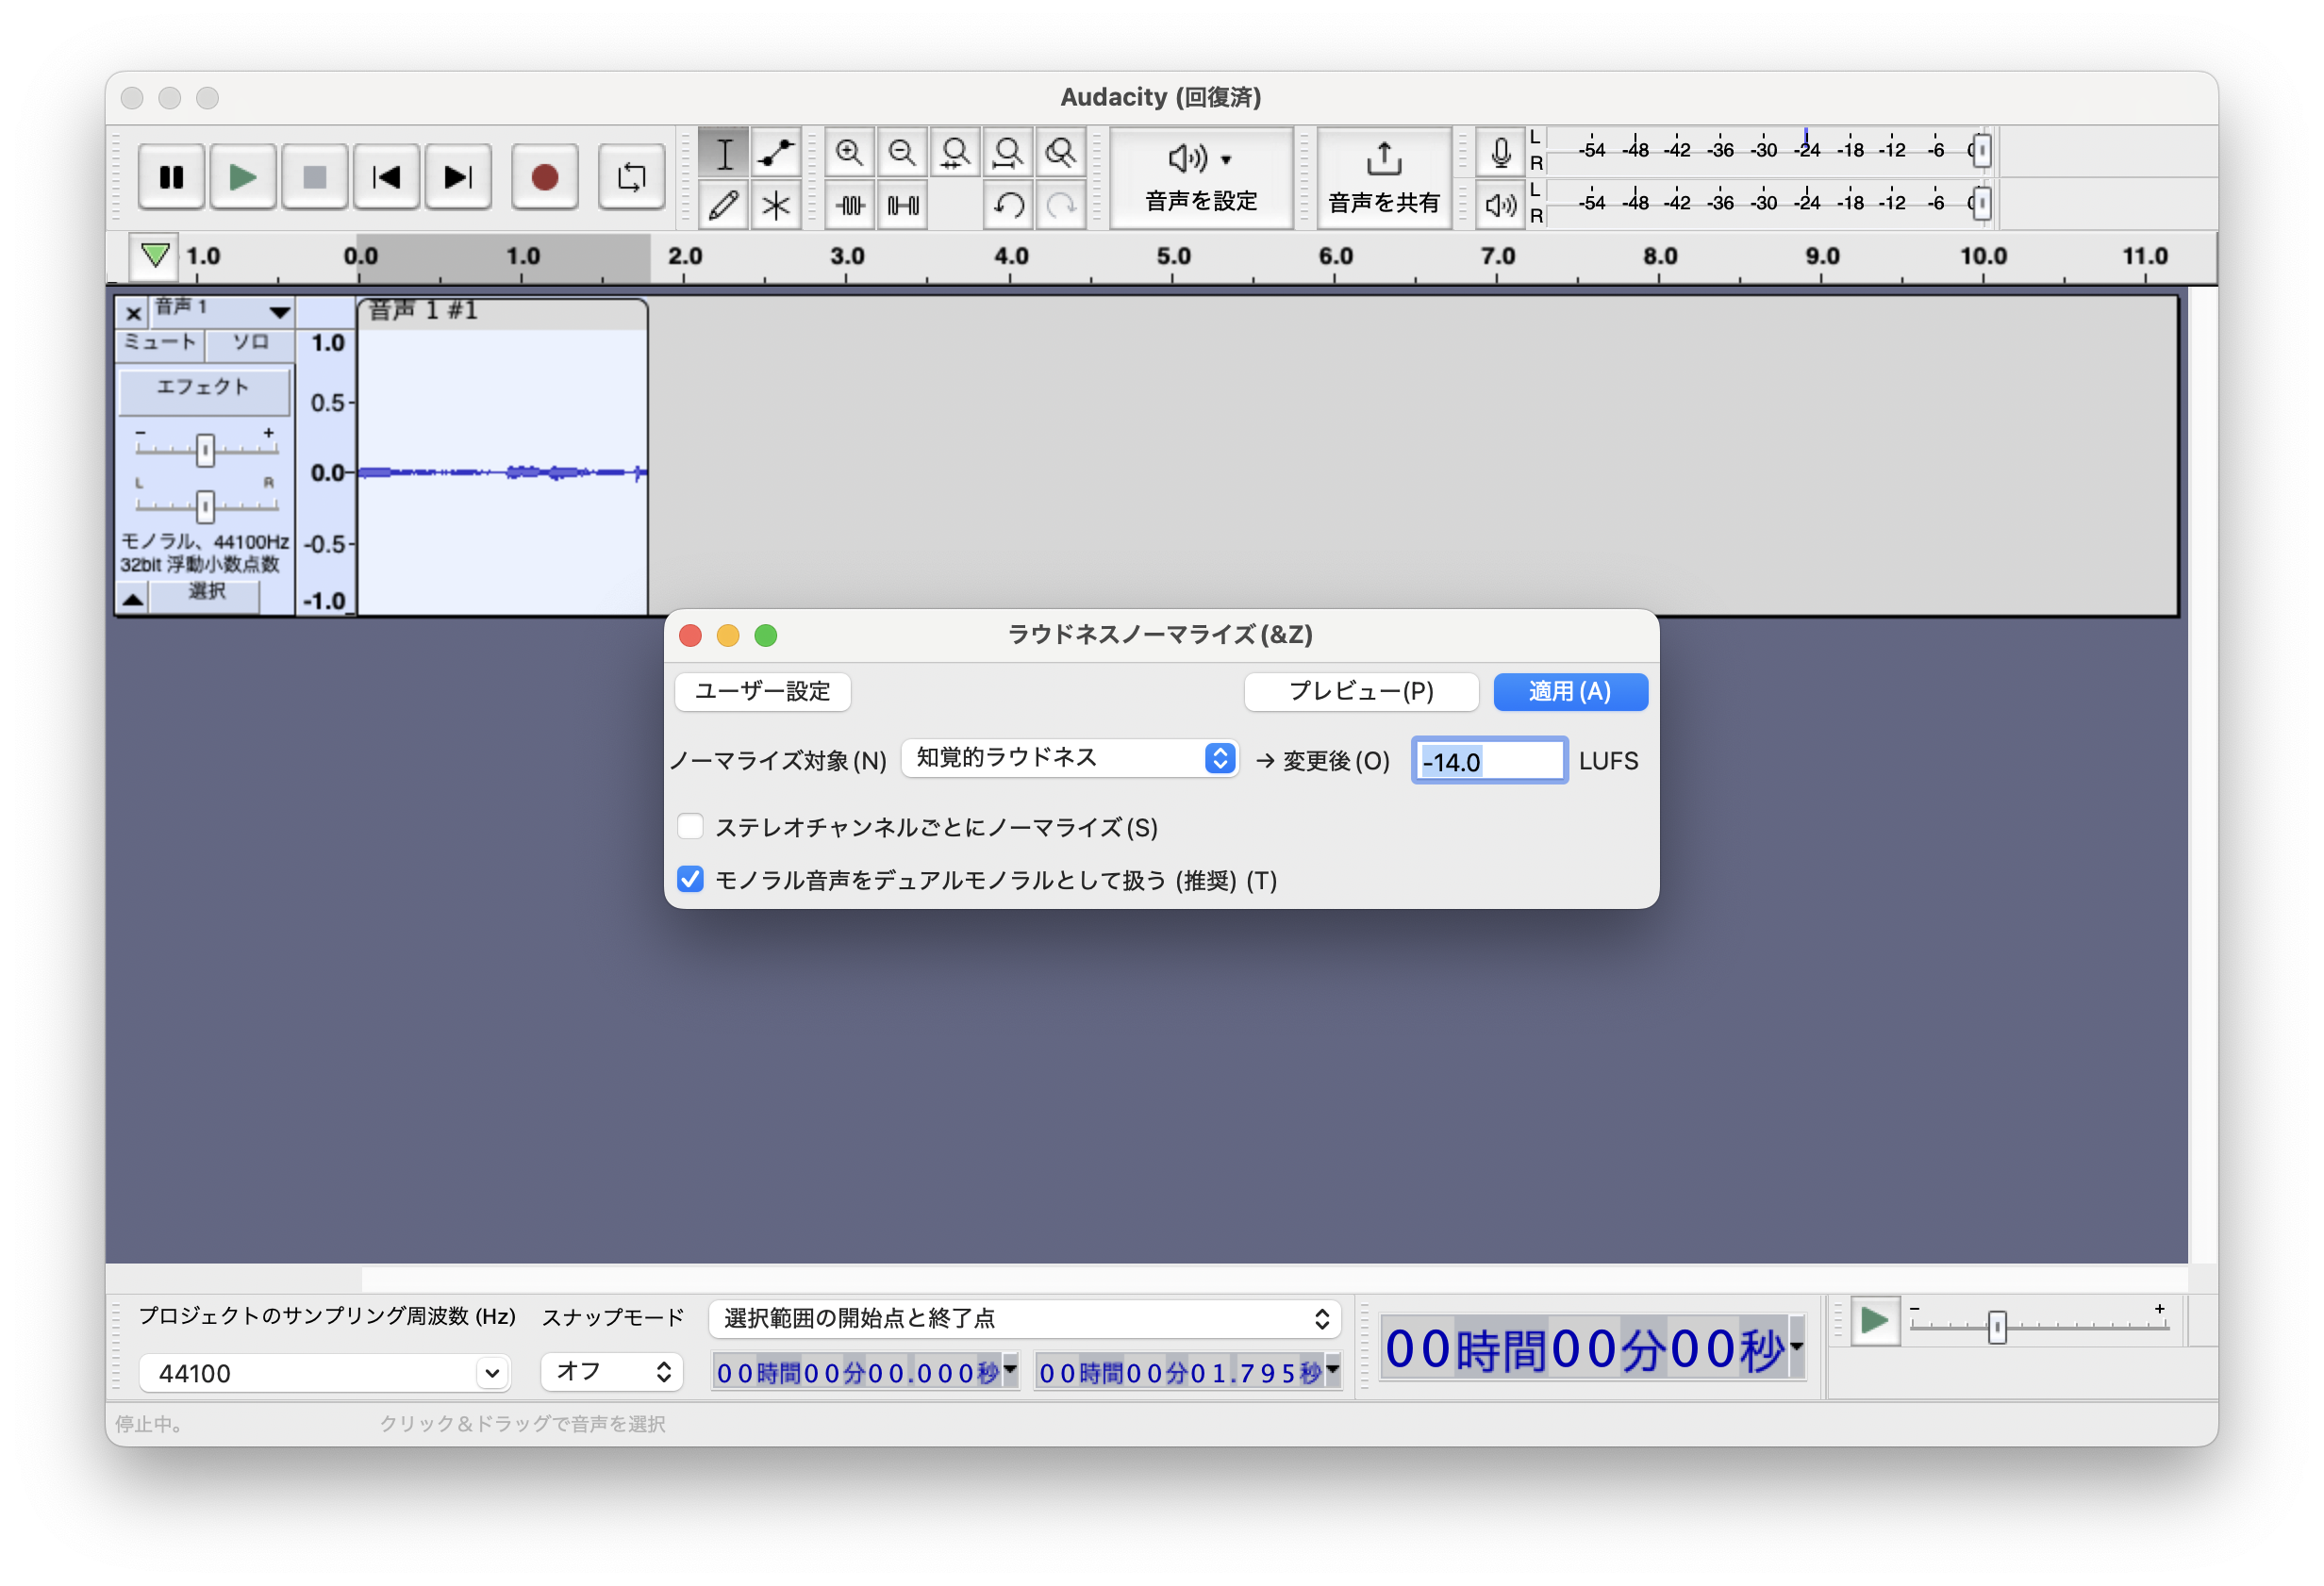Select the Multi-tool asterisk icon

click(776, 205)
